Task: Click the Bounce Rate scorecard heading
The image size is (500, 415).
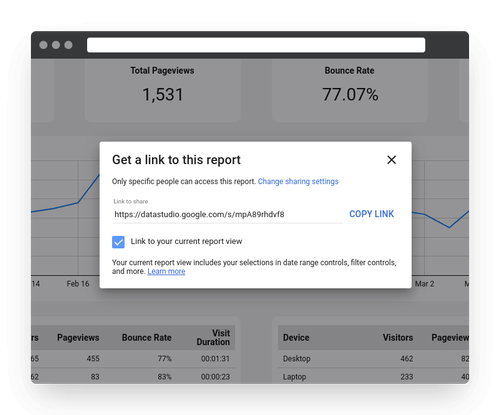Action: pyautogui.click(x=349, y=71)
